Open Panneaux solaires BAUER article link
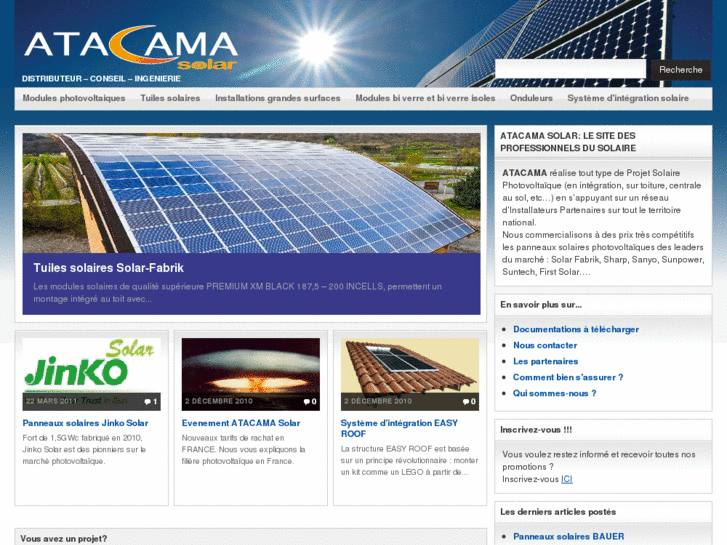727x545 pixels. [568, 537]
